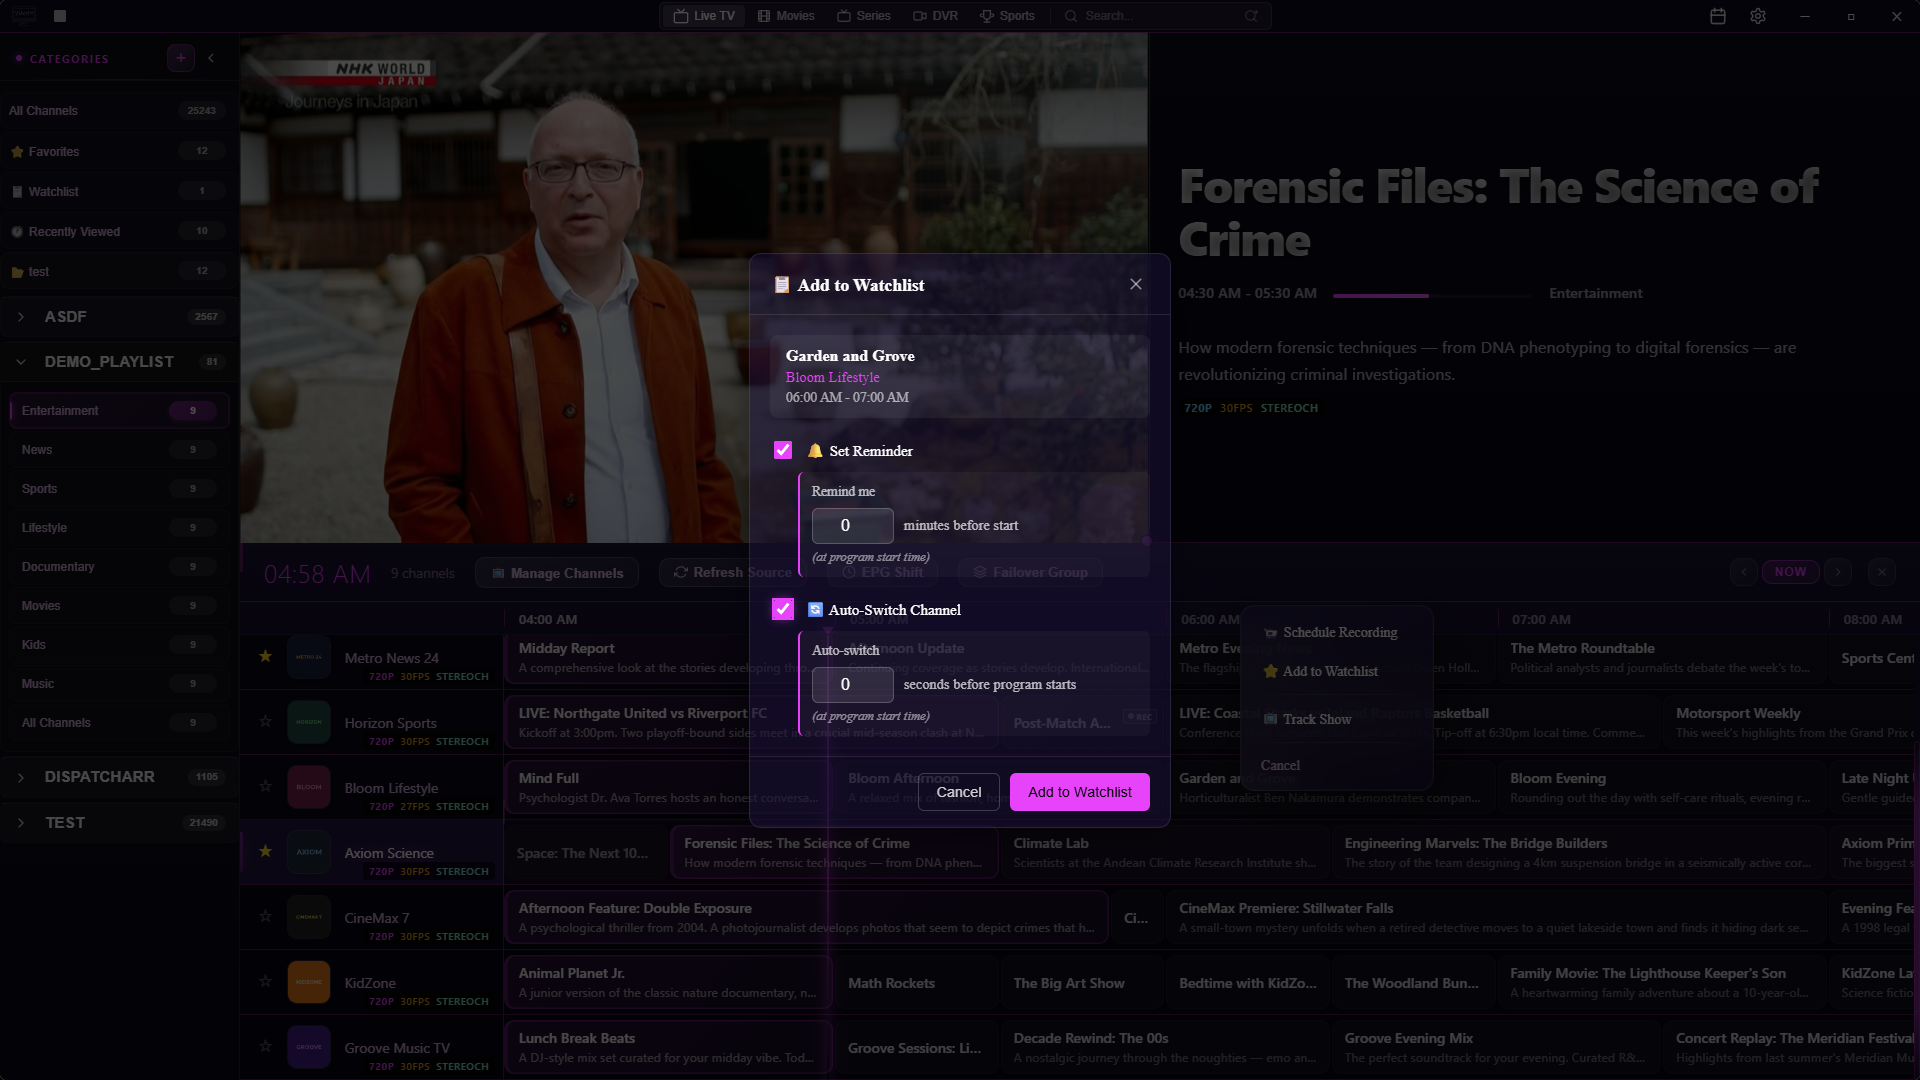
Task: Click the Groove Music TV channel logo
Action: pos(309,1047)
